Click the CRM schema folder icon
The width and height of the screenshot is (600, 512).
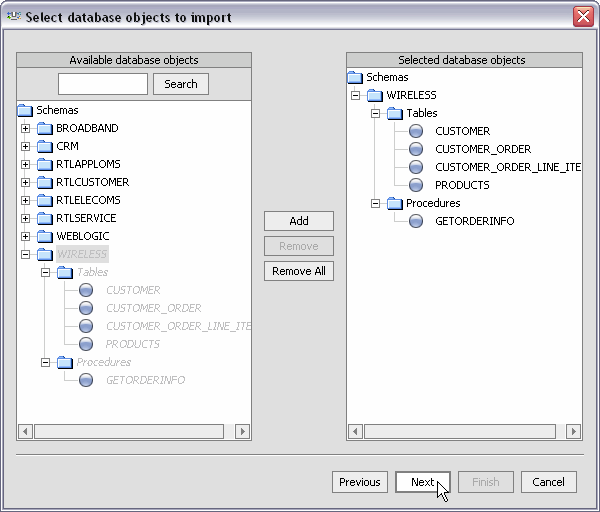(45, 146)
